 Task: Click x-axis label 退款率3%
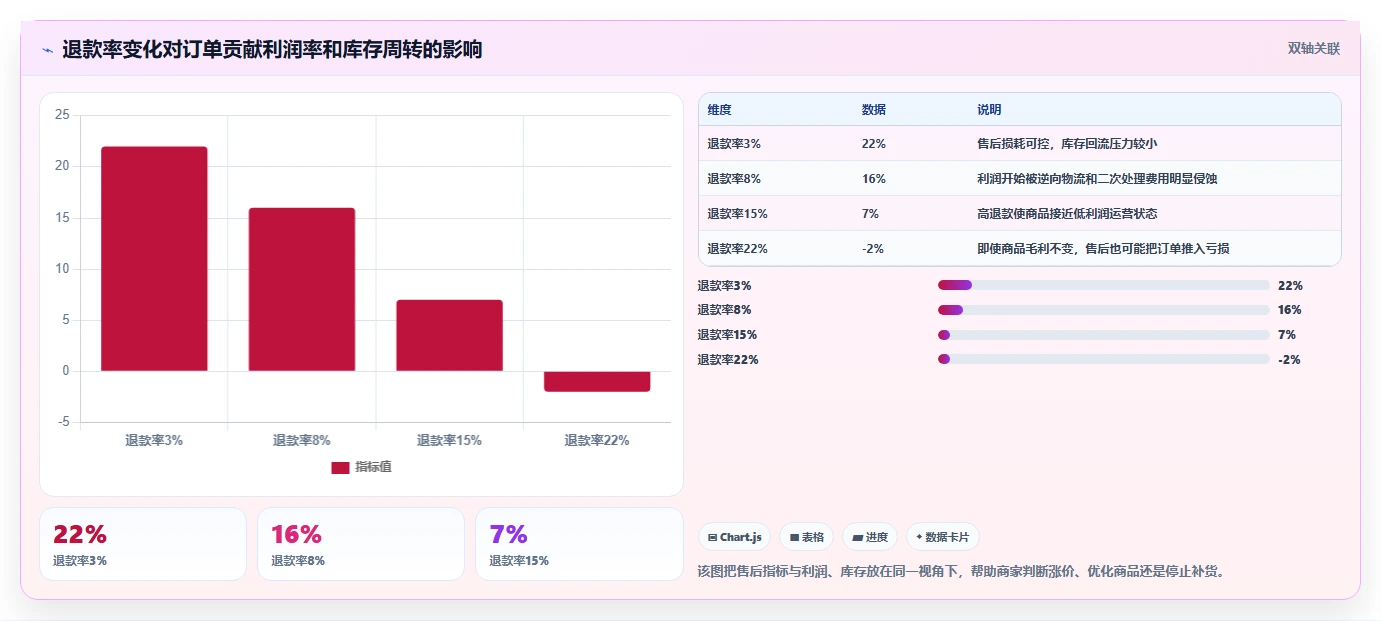click(x=154, y=440)
